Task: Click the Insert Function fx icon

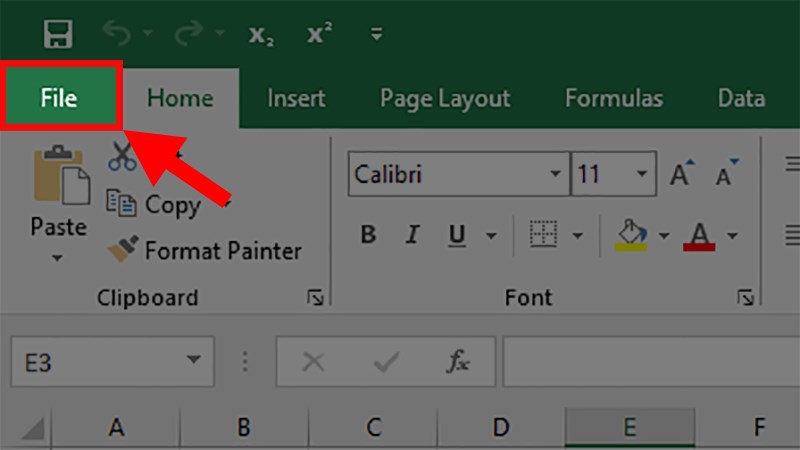Action: pyautogui.click(x=458, y=362)
